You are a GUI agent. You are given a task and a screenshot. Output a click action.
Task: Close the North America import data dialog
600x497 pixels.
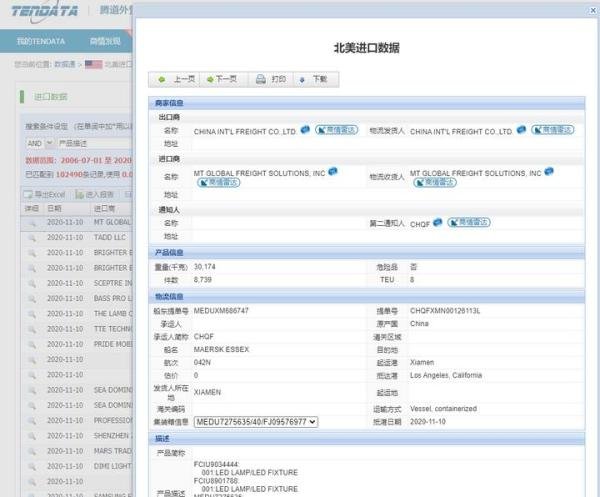pos(593,10)
